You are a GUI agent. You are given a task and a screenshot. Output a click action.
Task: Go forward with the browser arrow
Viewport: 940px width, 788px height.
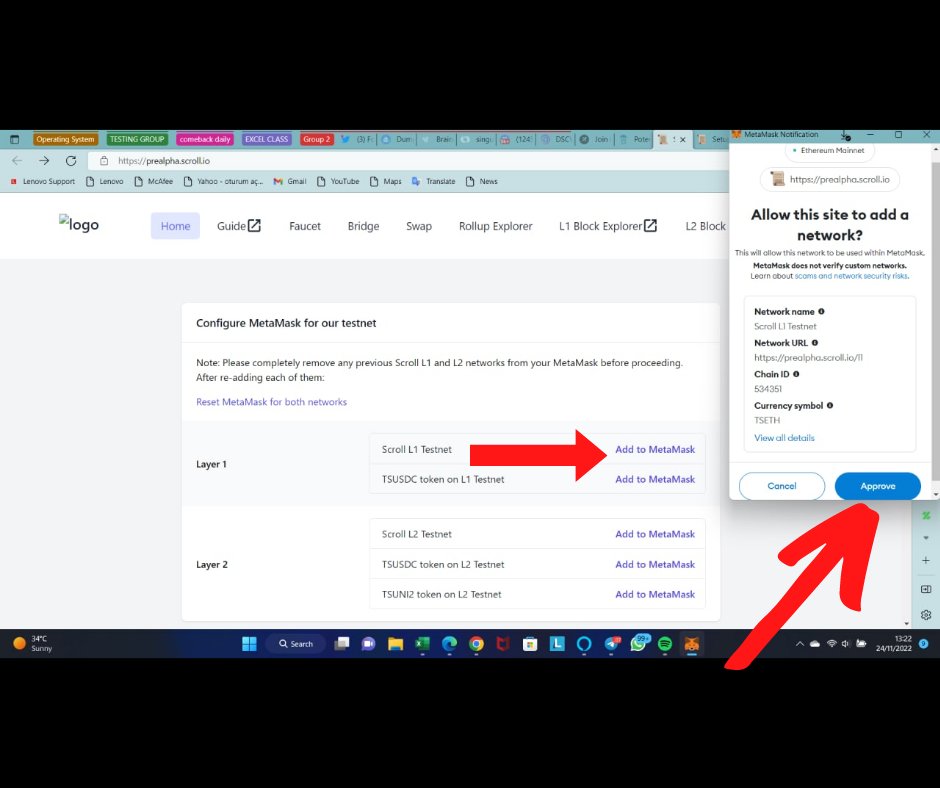tap(44, 161)
